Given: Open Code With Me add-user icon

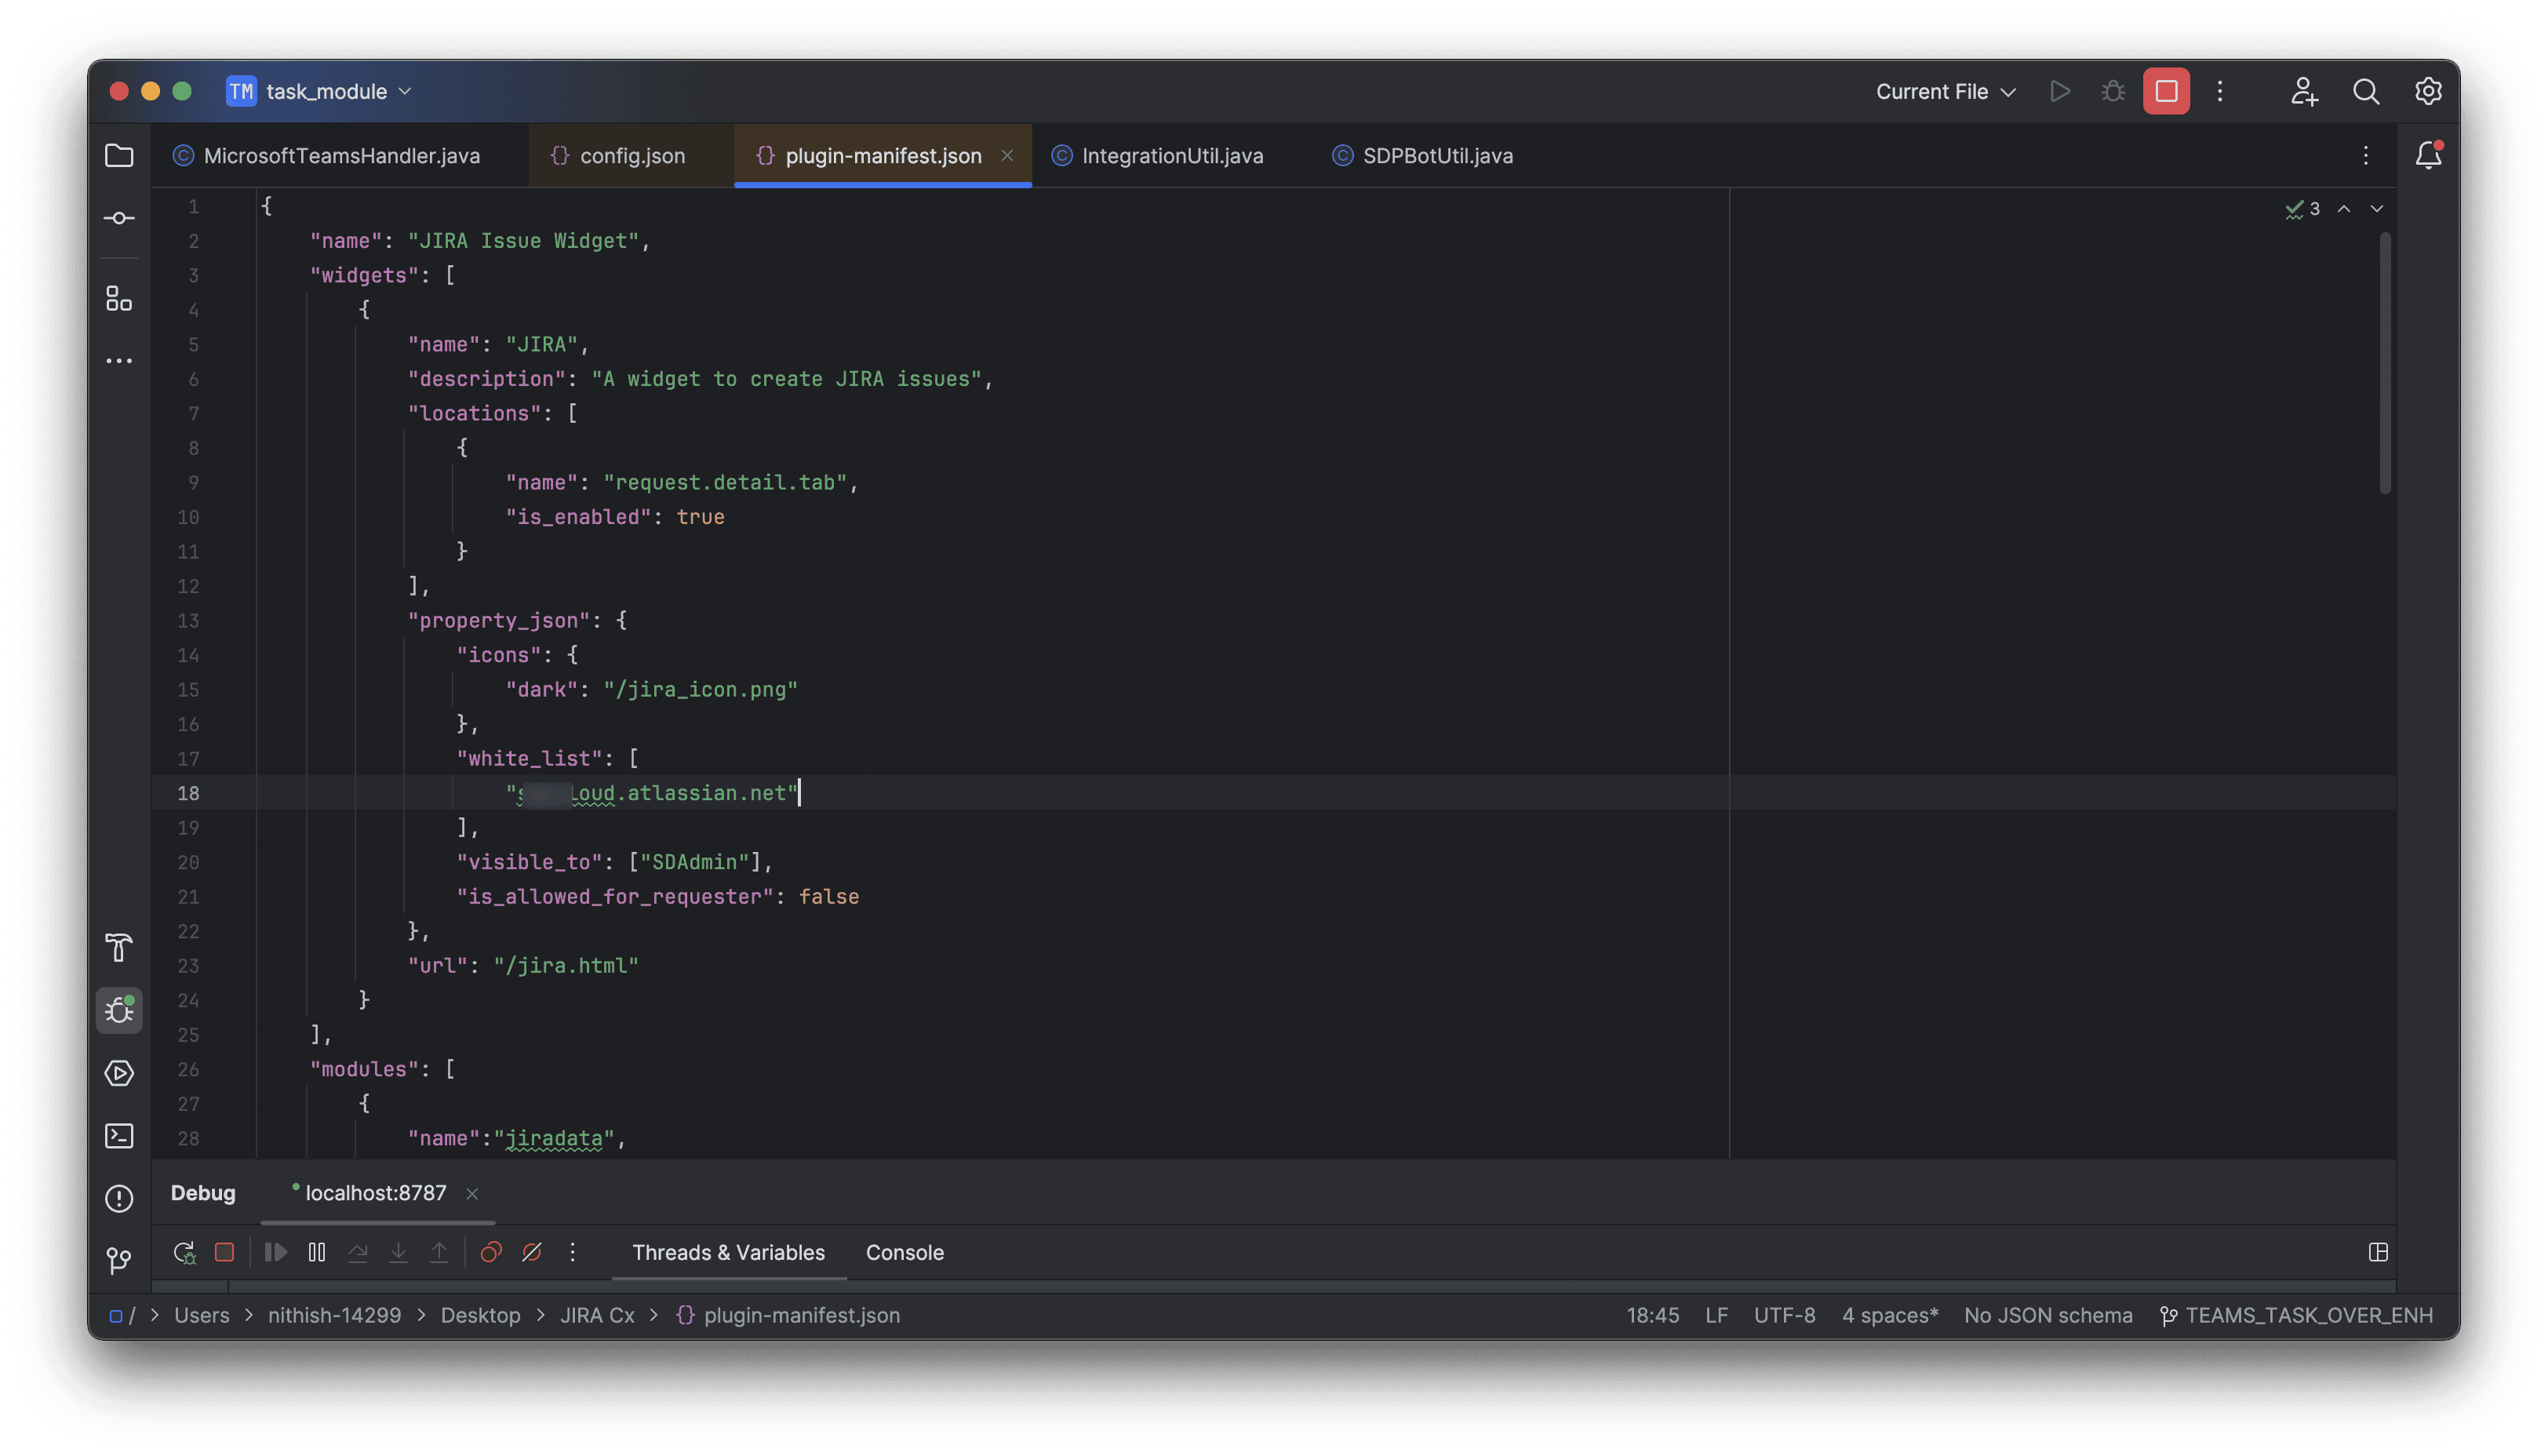Looking at the screenshot, I should (2304, 91).
